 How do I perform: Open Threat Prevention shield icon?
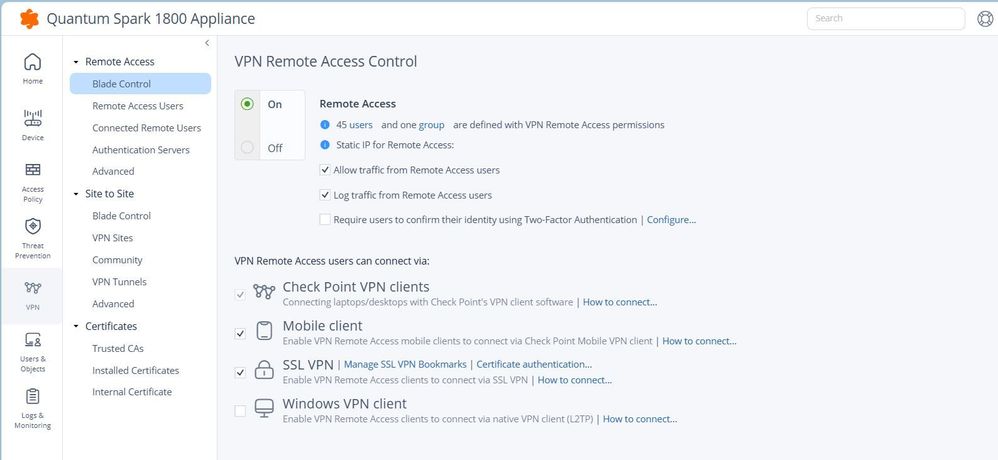[x=32, y=227]
